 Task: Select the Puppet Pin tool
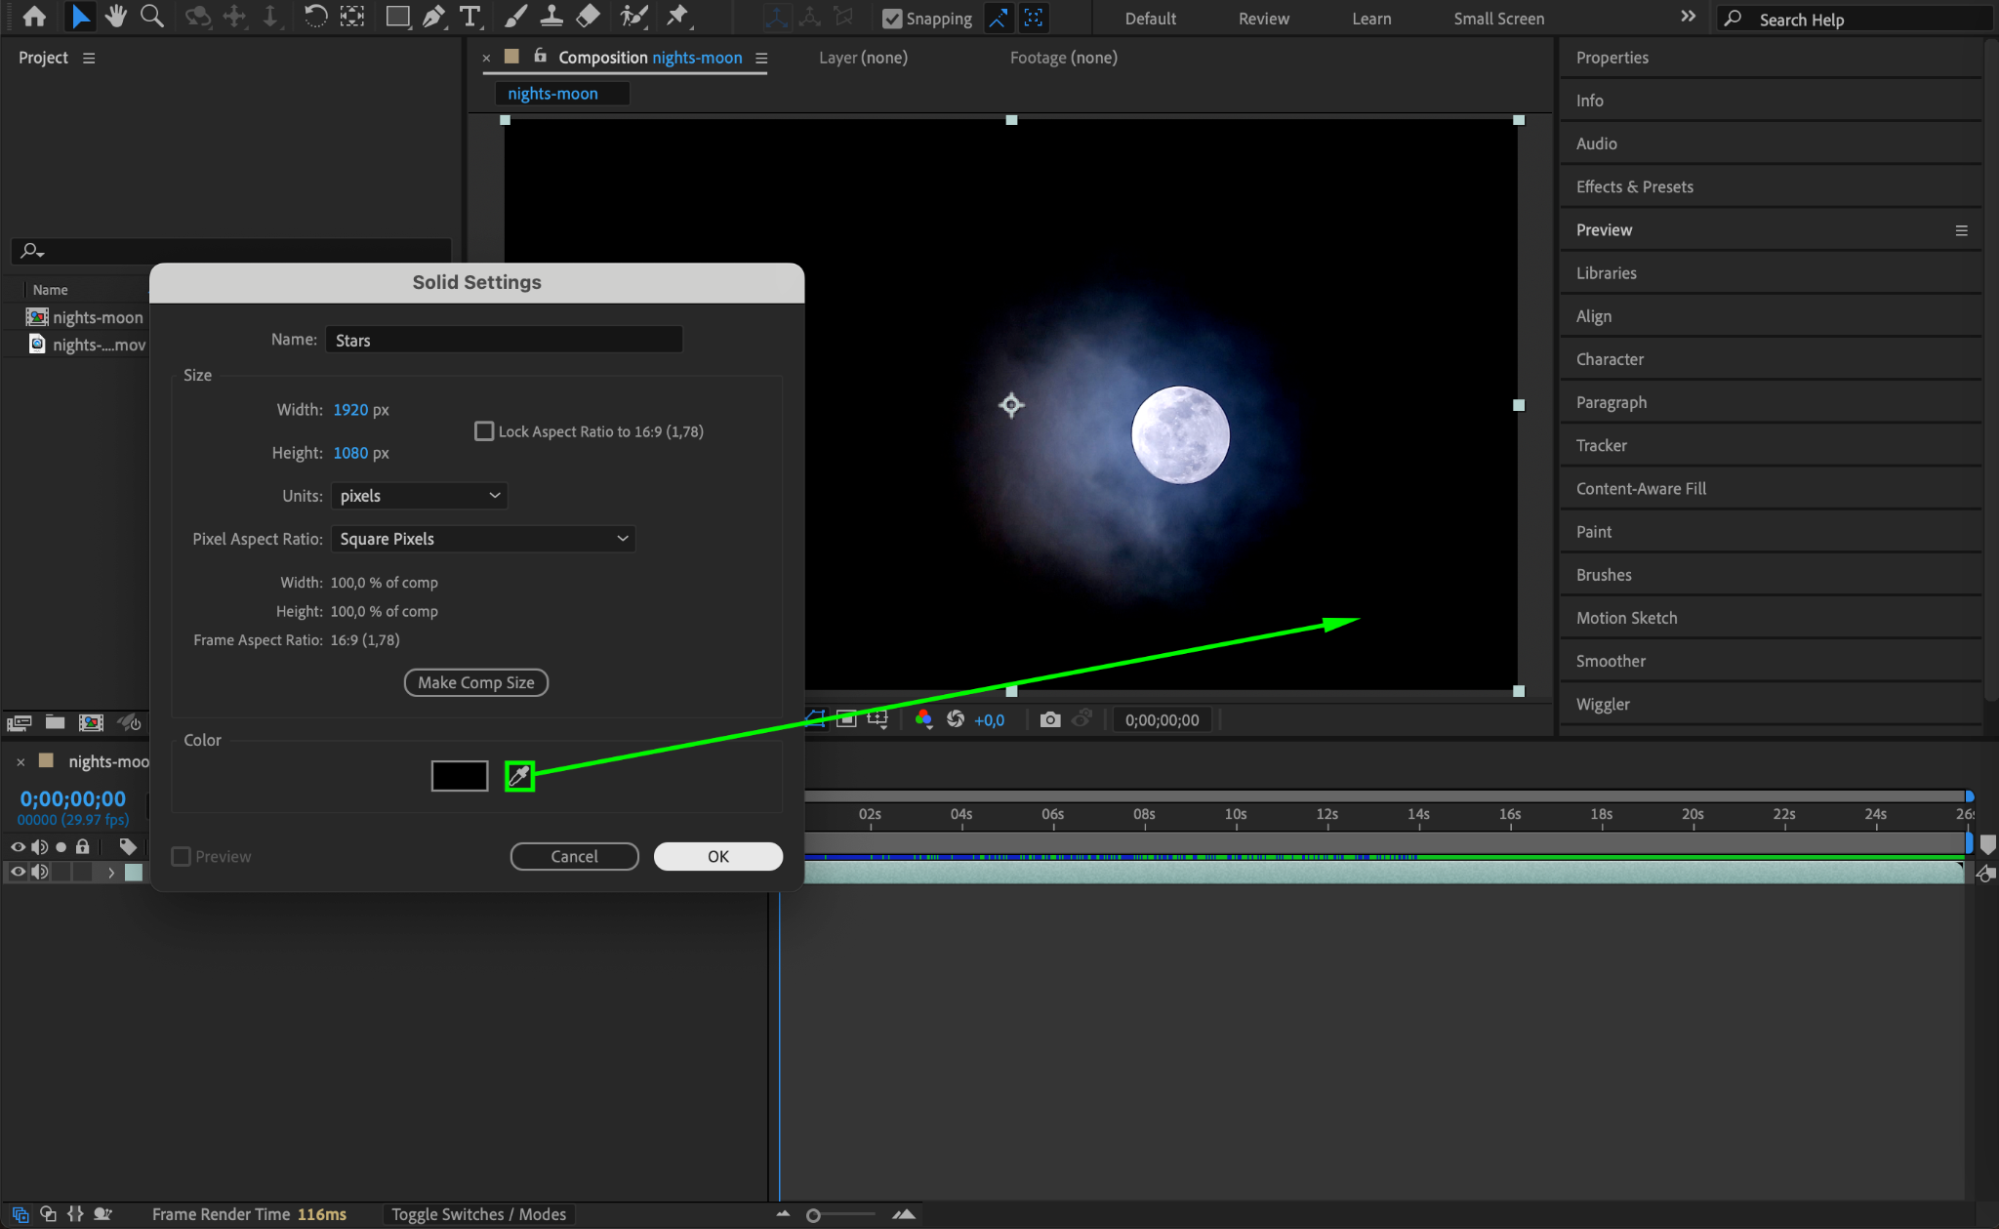click(x=678, y=16)
